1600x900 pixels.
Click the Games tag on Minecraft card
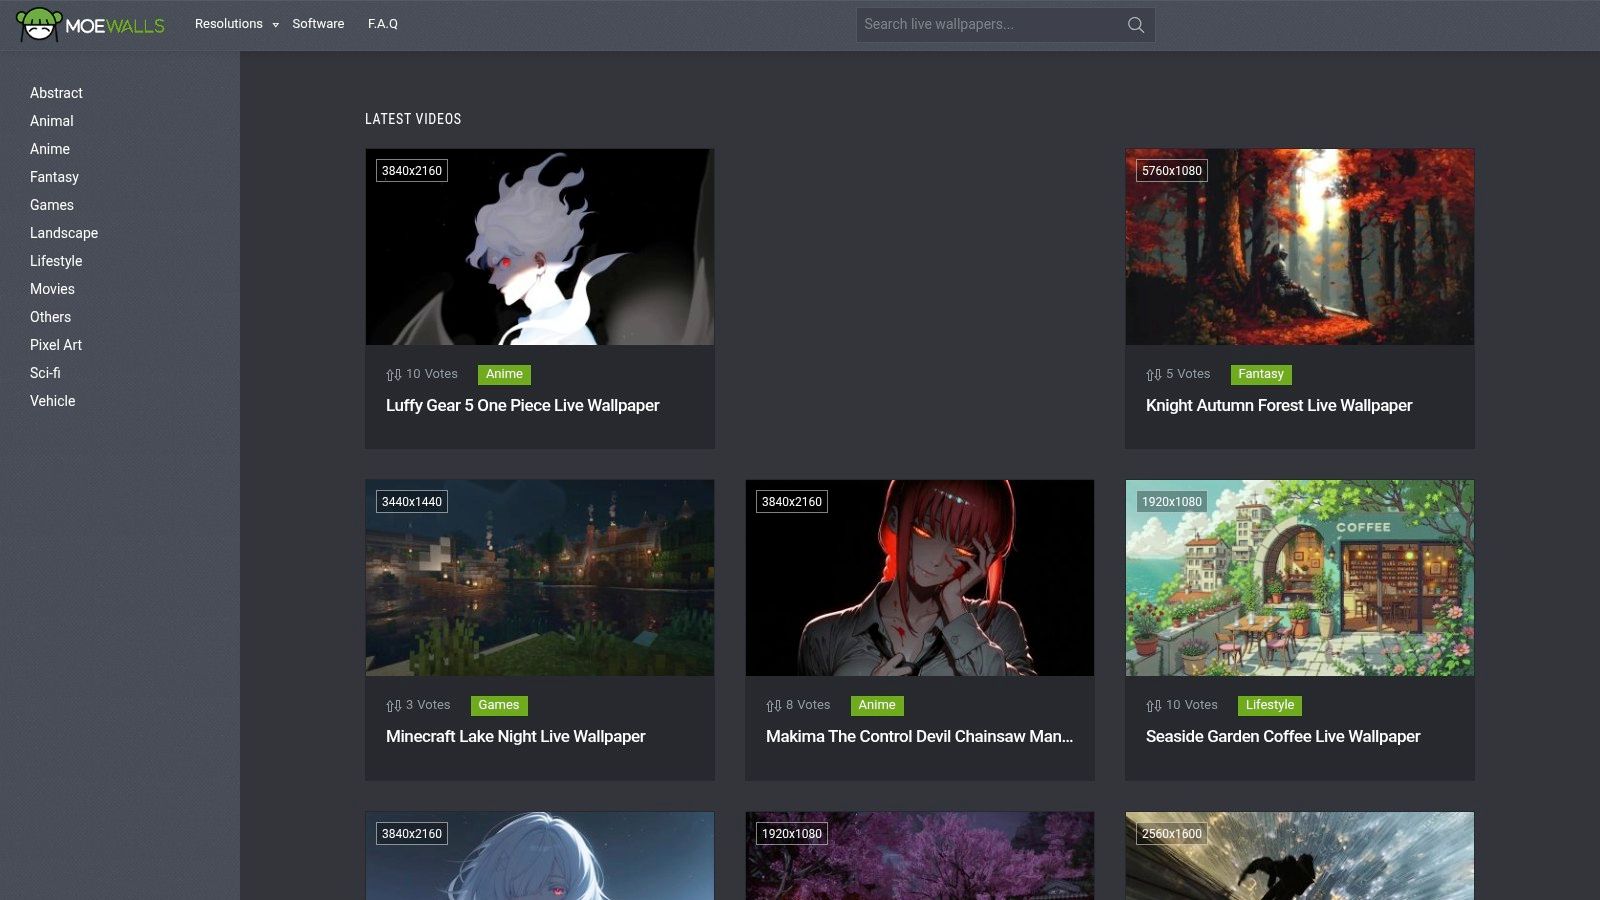[499, 705]
